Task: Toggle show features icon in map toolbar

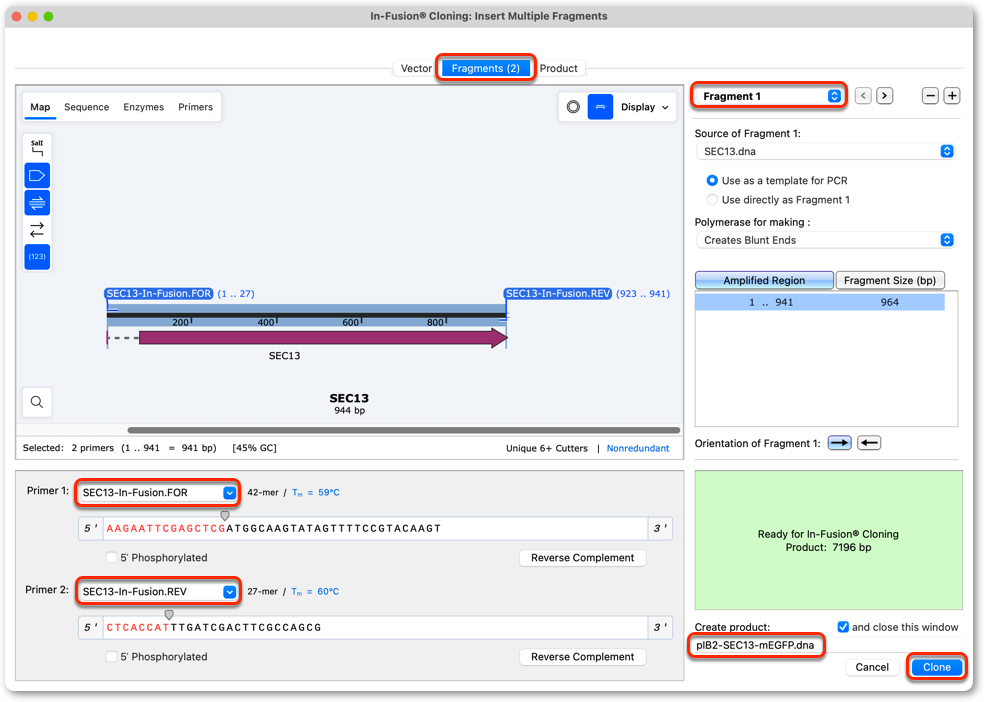Action: (37, 176)
